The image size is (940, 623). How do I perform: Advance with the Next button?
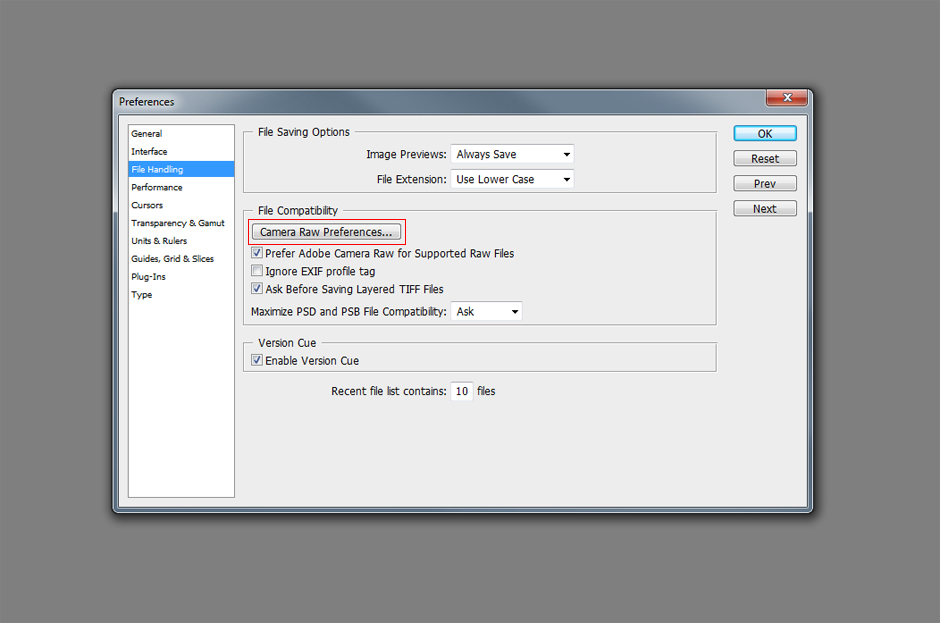click(x=765, y=209)
